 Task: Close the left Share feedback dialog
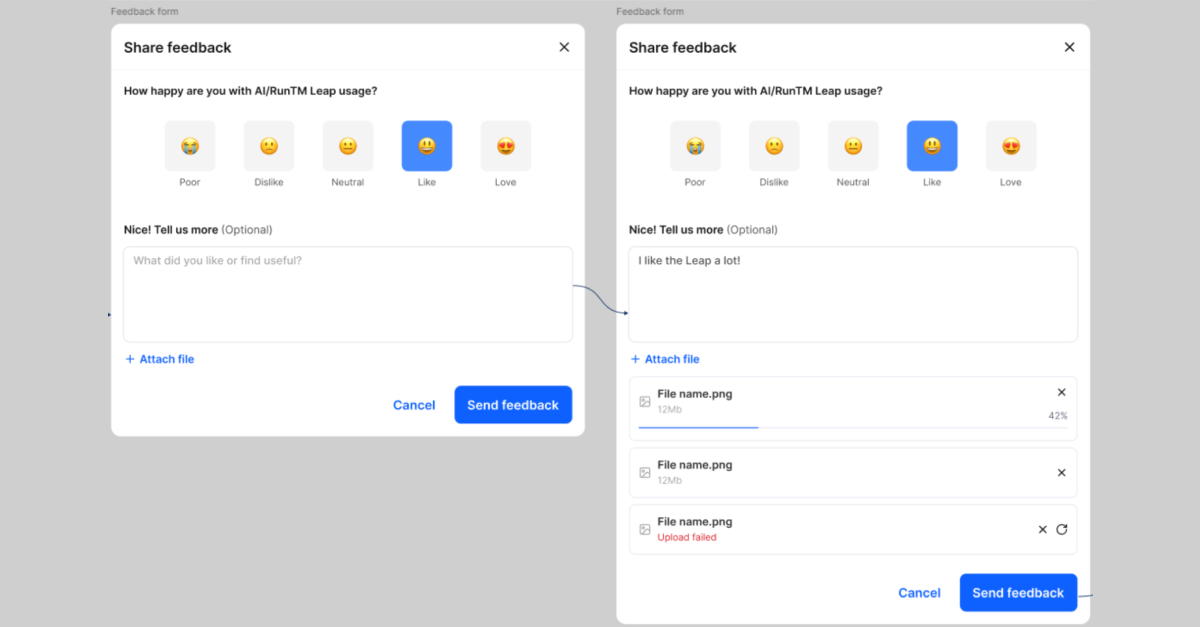(x=564, y=47)
